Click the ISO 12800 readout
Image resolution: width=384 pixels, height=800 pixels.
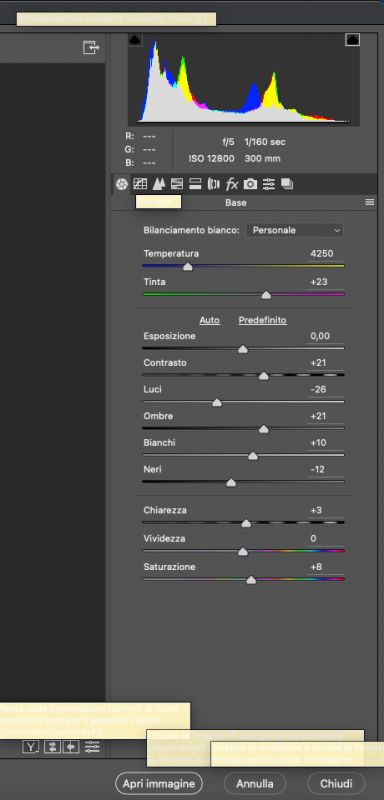click(x=212, y=159)
